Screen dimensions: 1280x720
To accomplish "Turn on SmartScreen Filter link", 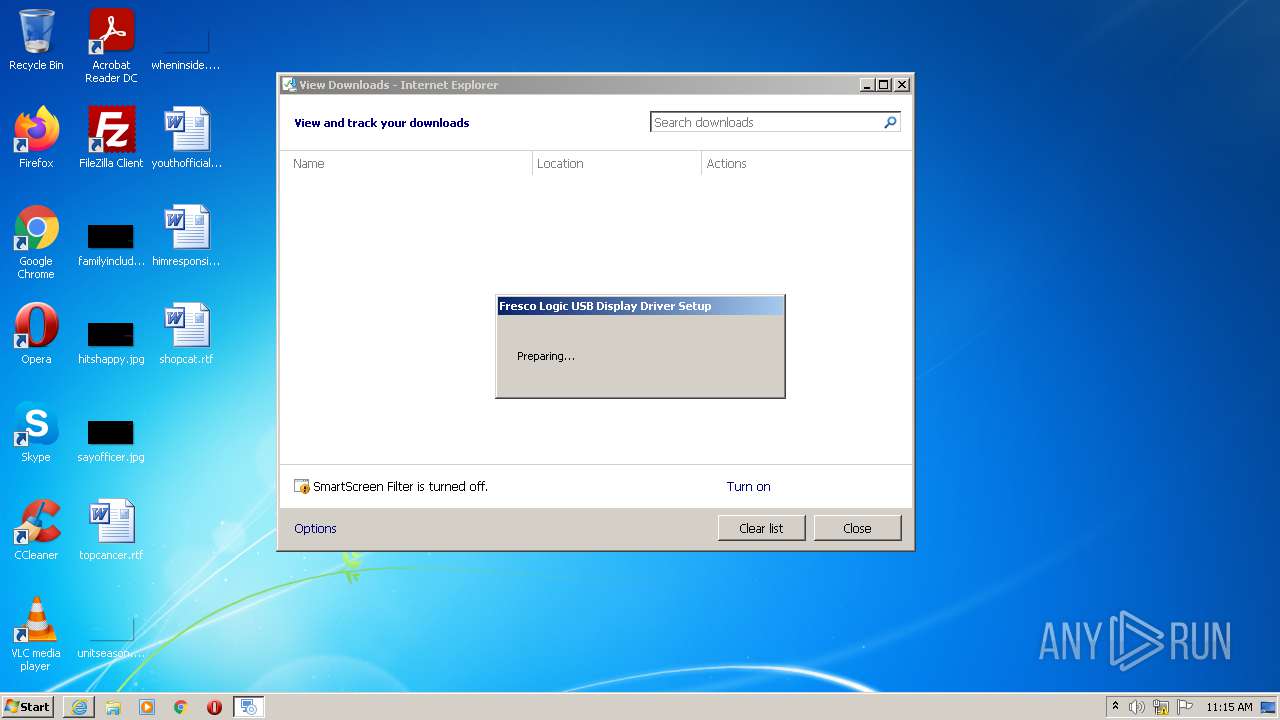I will (748, 487).
